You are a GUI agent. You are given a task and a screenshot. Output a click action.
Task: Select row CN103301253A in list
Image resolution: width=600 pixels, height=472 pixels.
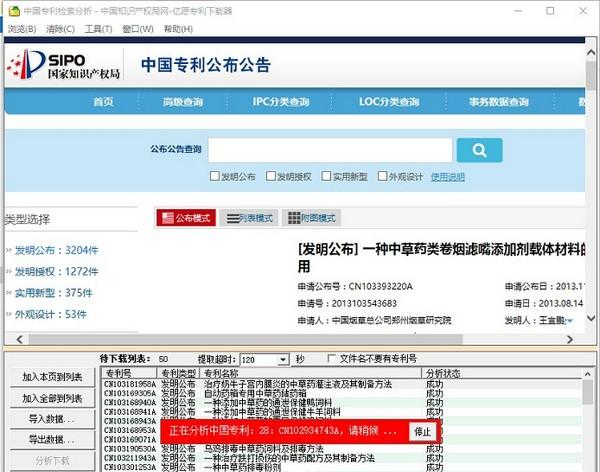(x=342, y=467)
